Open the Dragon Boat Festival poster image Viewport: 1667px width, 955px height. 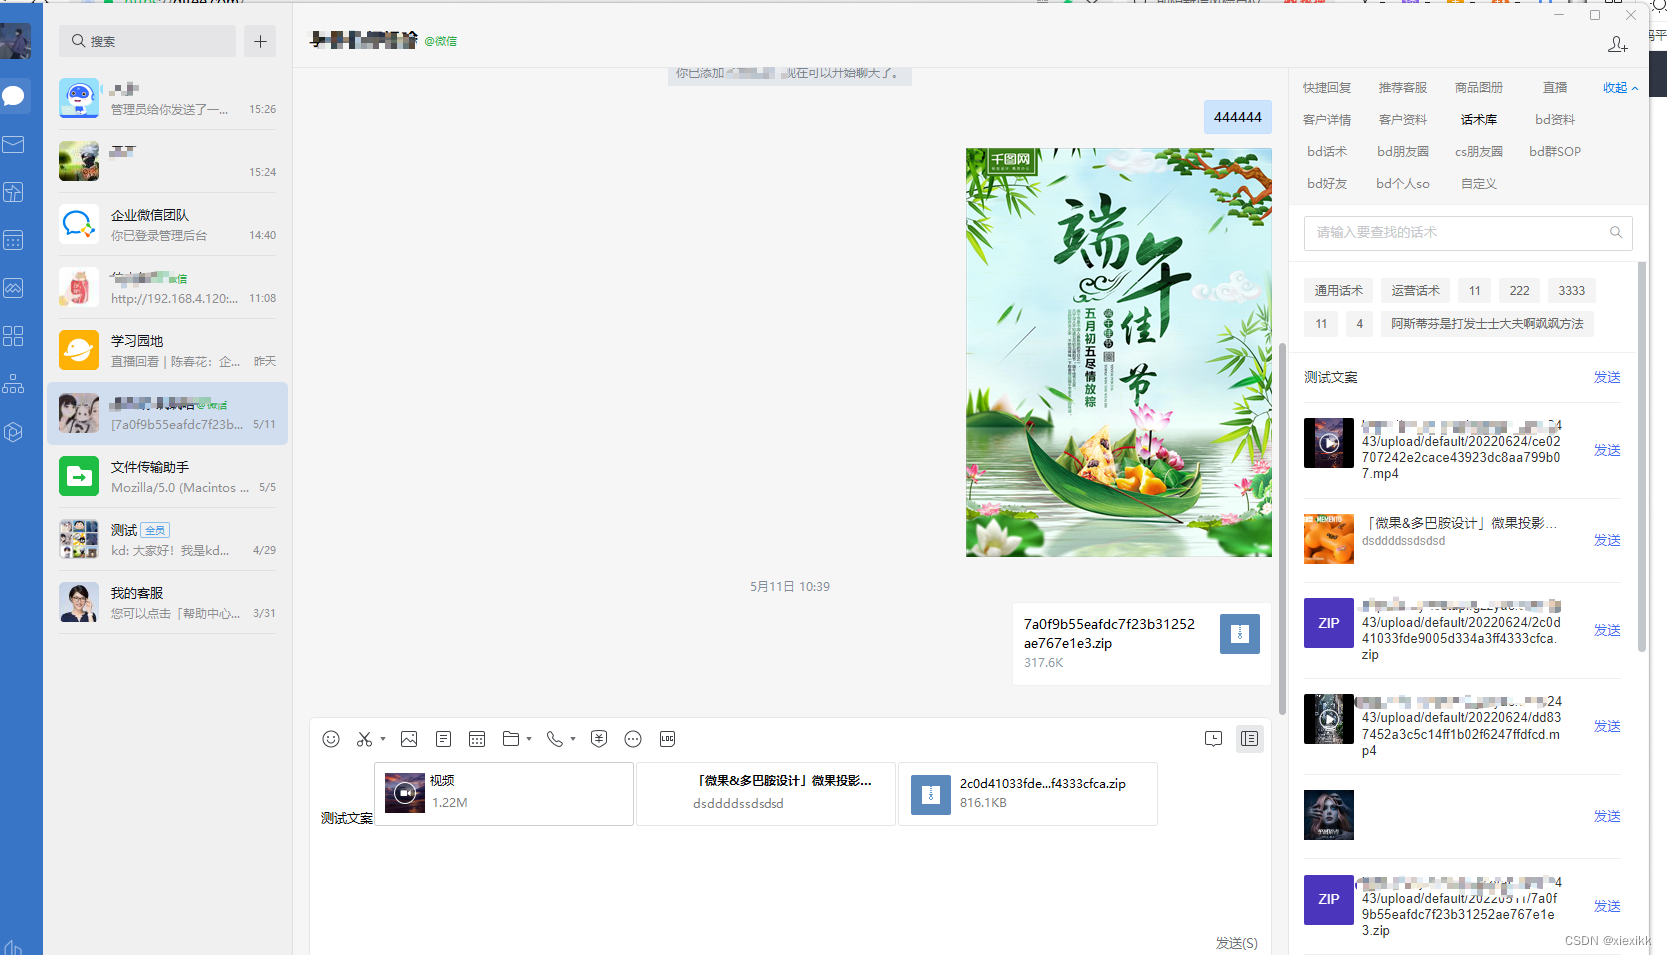pos(1119,353)
